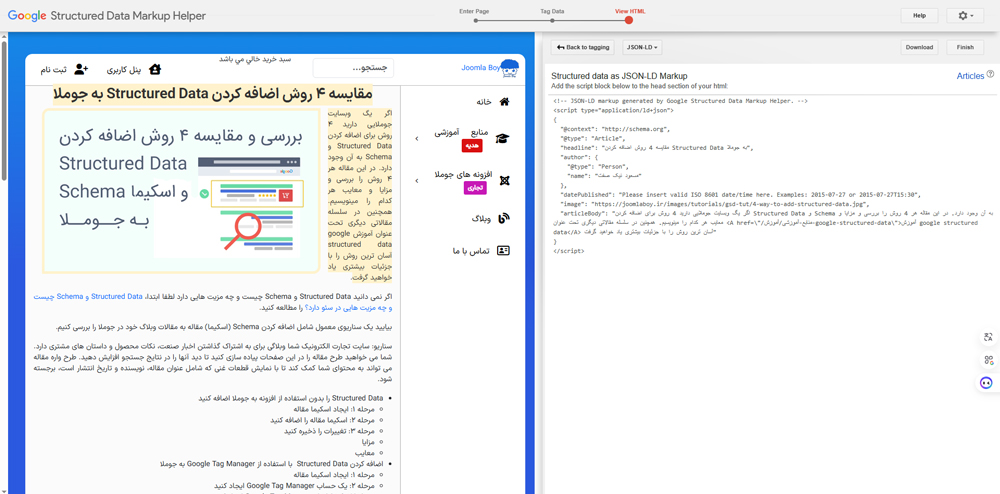
Task: Go back to tagging
Action: point(582,47)
